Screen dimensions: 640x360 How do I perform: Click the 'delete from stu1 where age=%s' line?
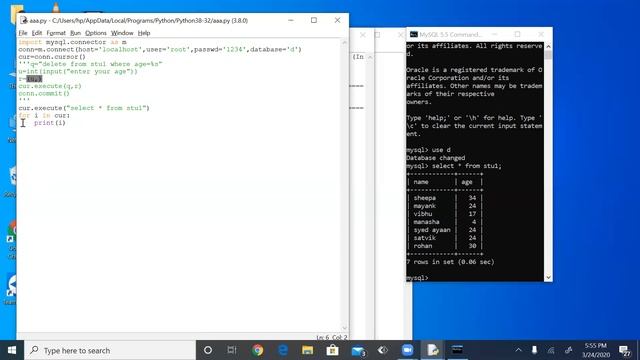click(90, 64)
